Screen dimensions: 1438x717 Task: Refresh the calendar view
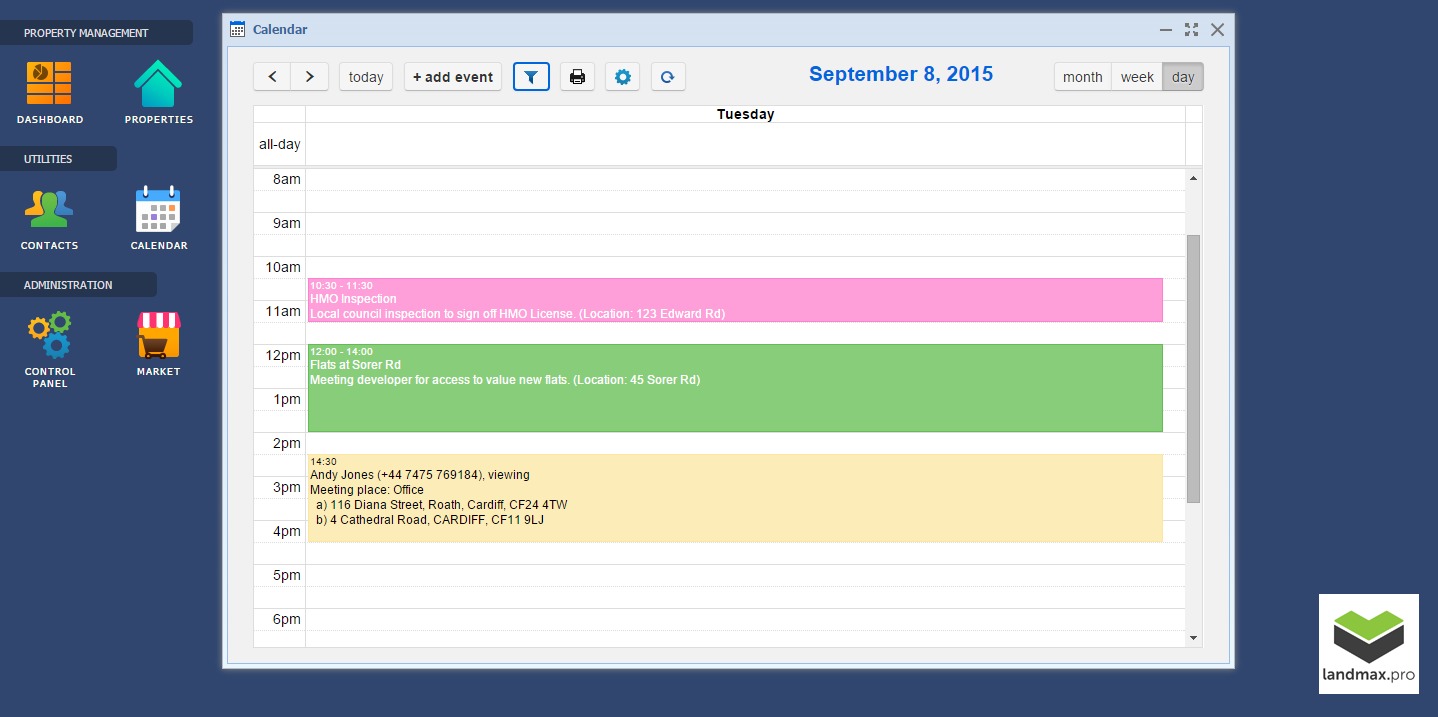click(668, 77)
